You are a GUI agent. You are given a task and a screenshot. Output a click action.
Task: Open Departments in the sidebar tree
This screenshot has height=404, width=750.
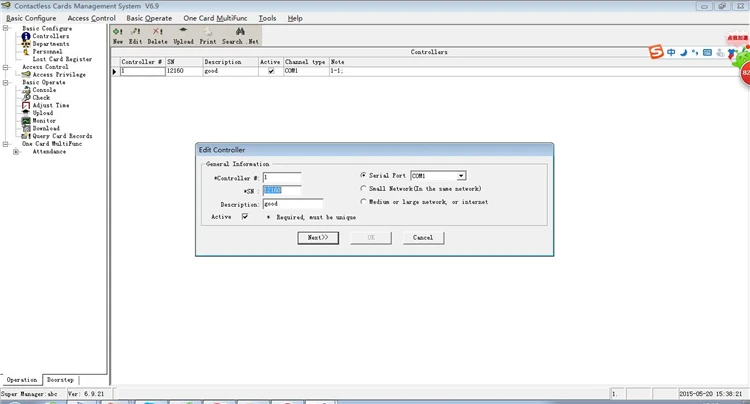51,44
